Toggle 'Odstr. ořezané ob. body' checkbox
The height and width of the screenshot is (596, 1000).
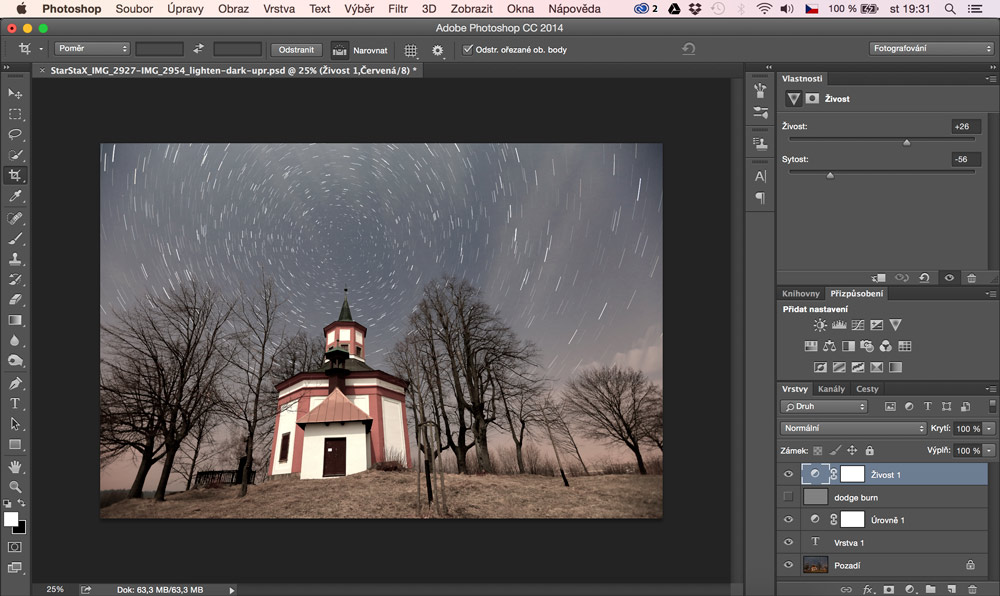click(468, 49)
